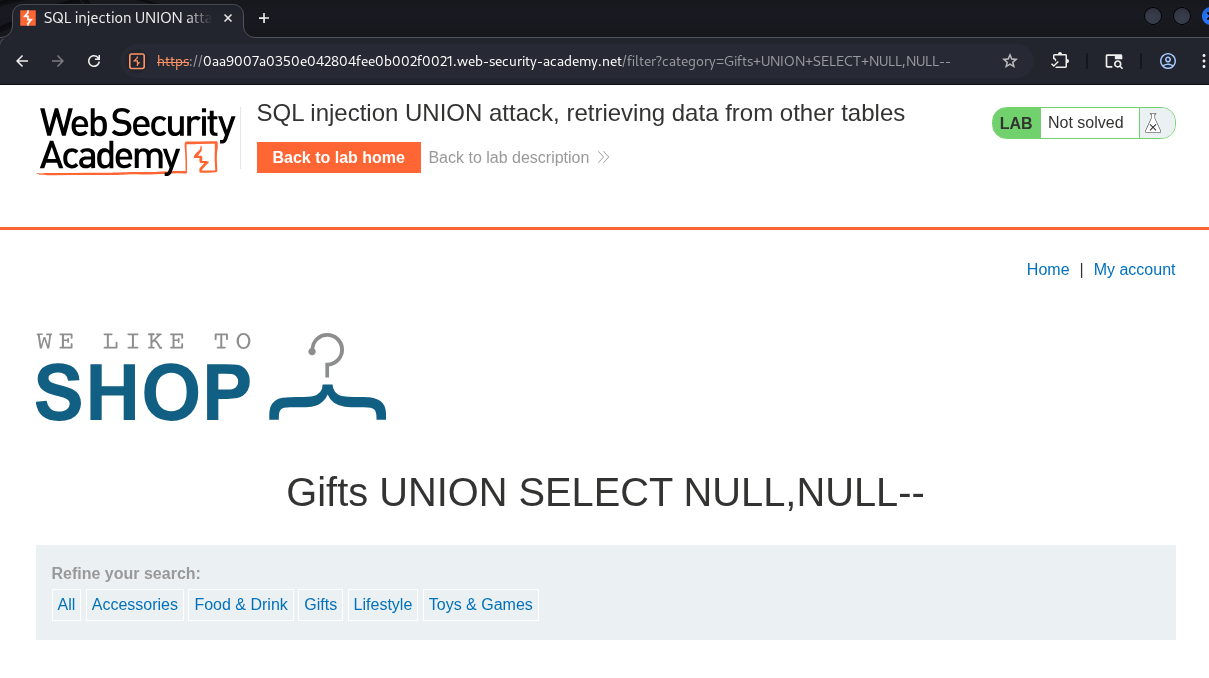This screenshot has height=678, width=1209.
Task: Reload the current page
Action: click(94, 61)
